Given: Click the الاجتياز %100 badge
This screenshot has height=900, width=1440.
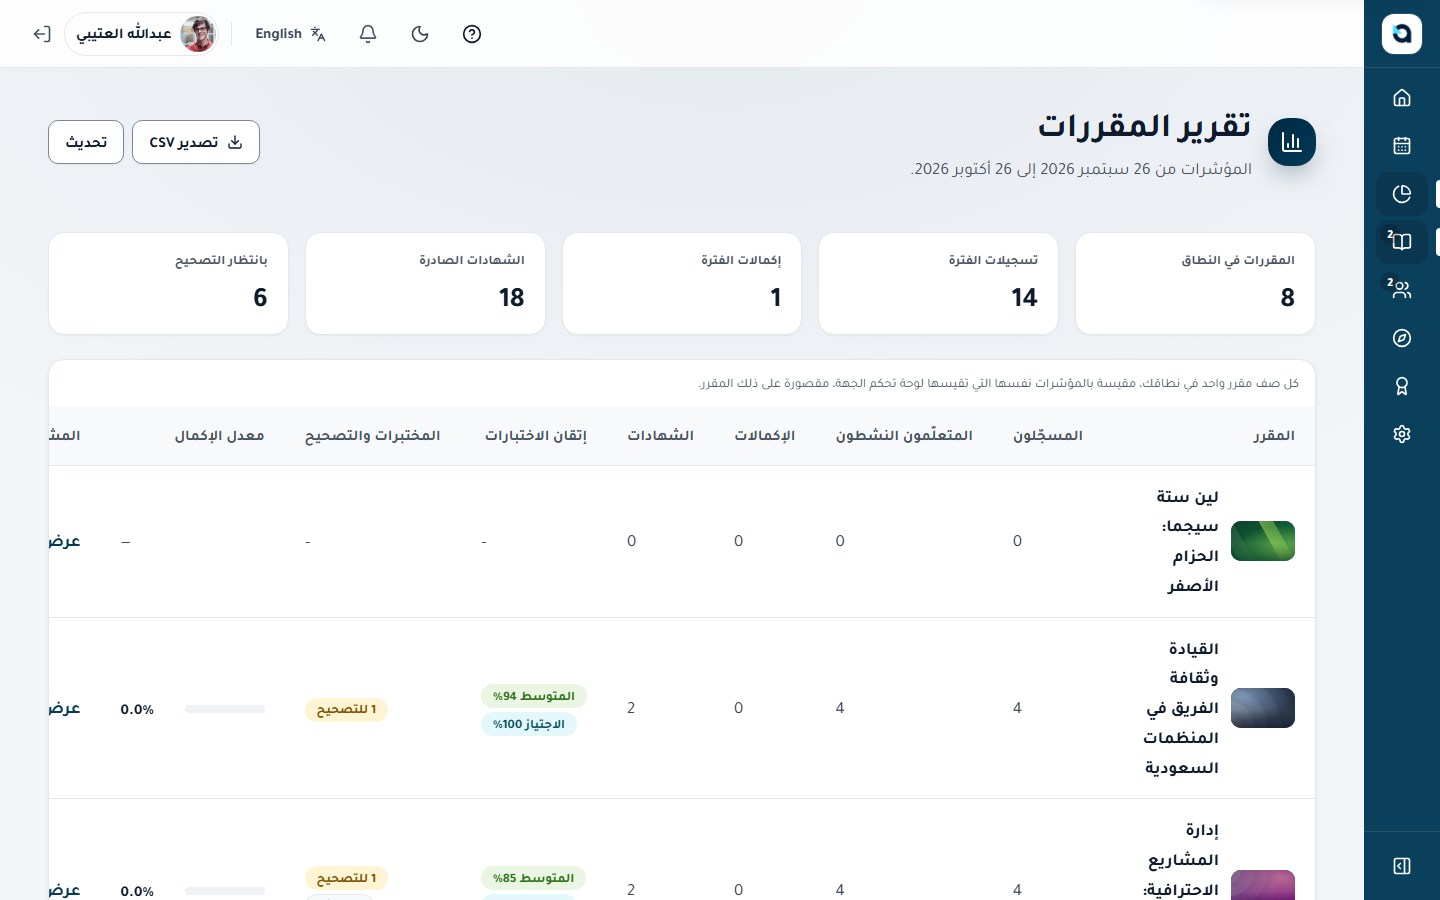Looking at the screenshot, I should (529, 724).
